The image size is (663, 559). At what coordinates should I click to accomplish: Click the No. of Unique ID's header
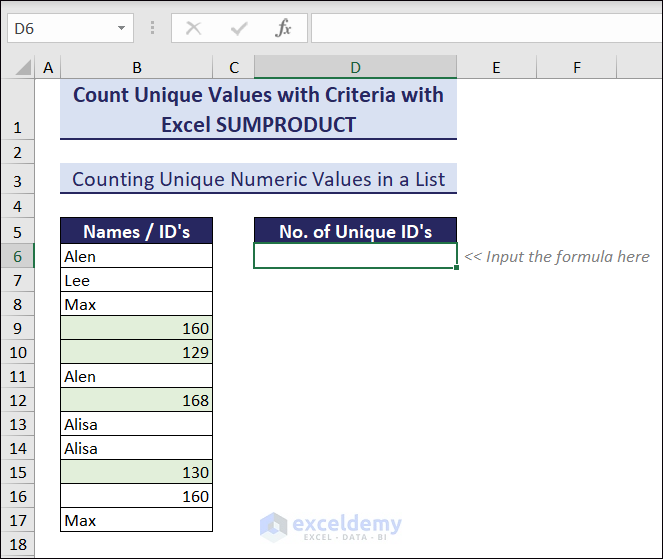(x=355, y=231)
